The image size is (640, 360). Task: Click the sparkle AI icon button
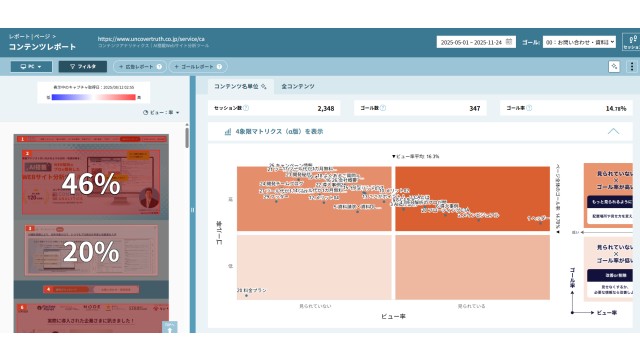pos(614,67)
